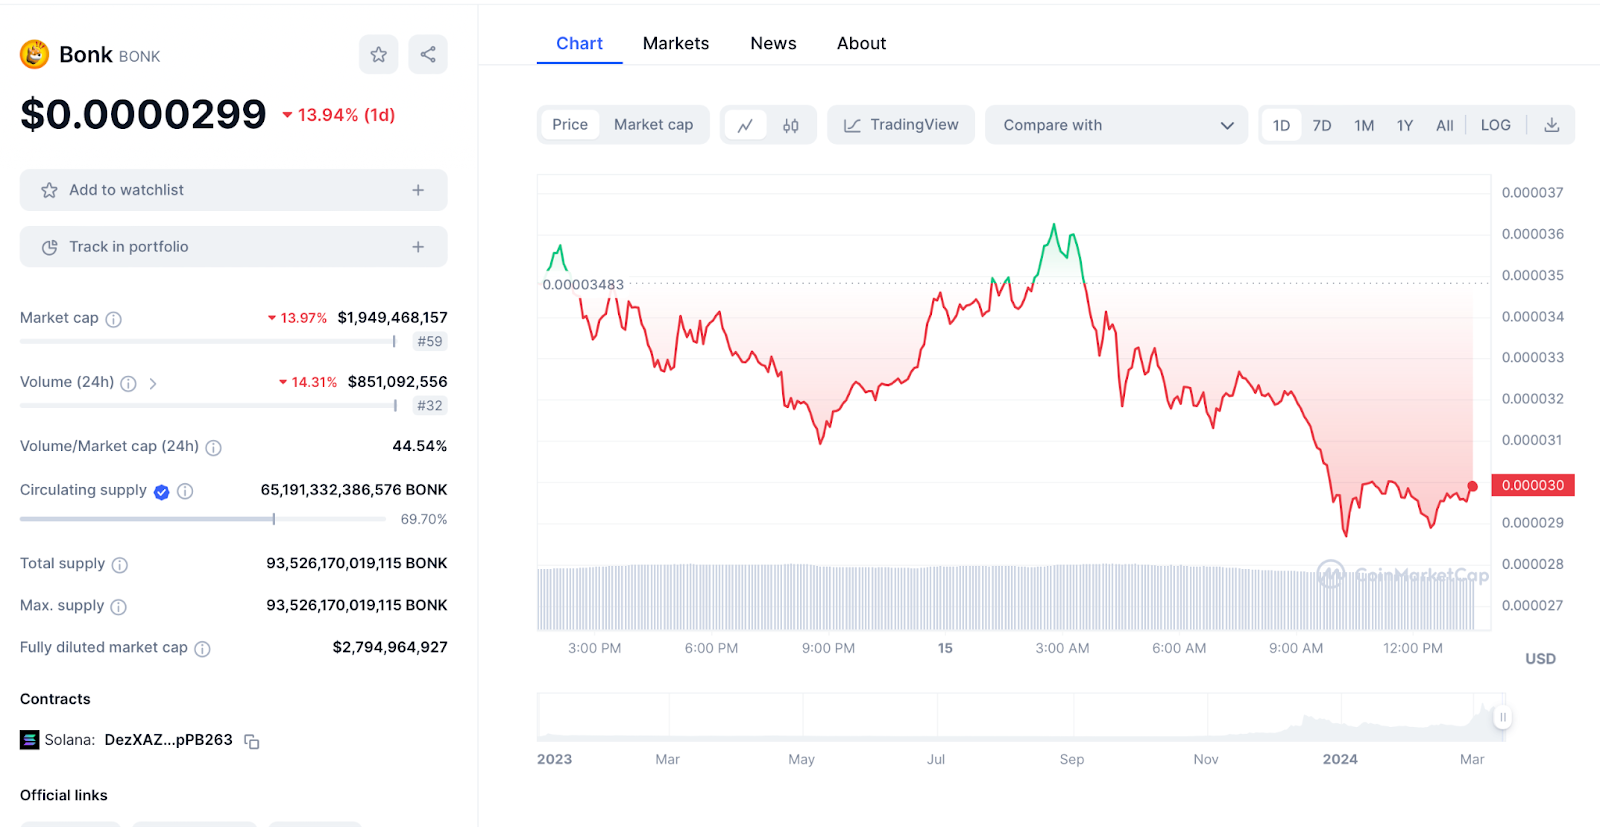Click the pause handle on range navigator
The image size is (1600, 827).
(x=1502, y=717)
